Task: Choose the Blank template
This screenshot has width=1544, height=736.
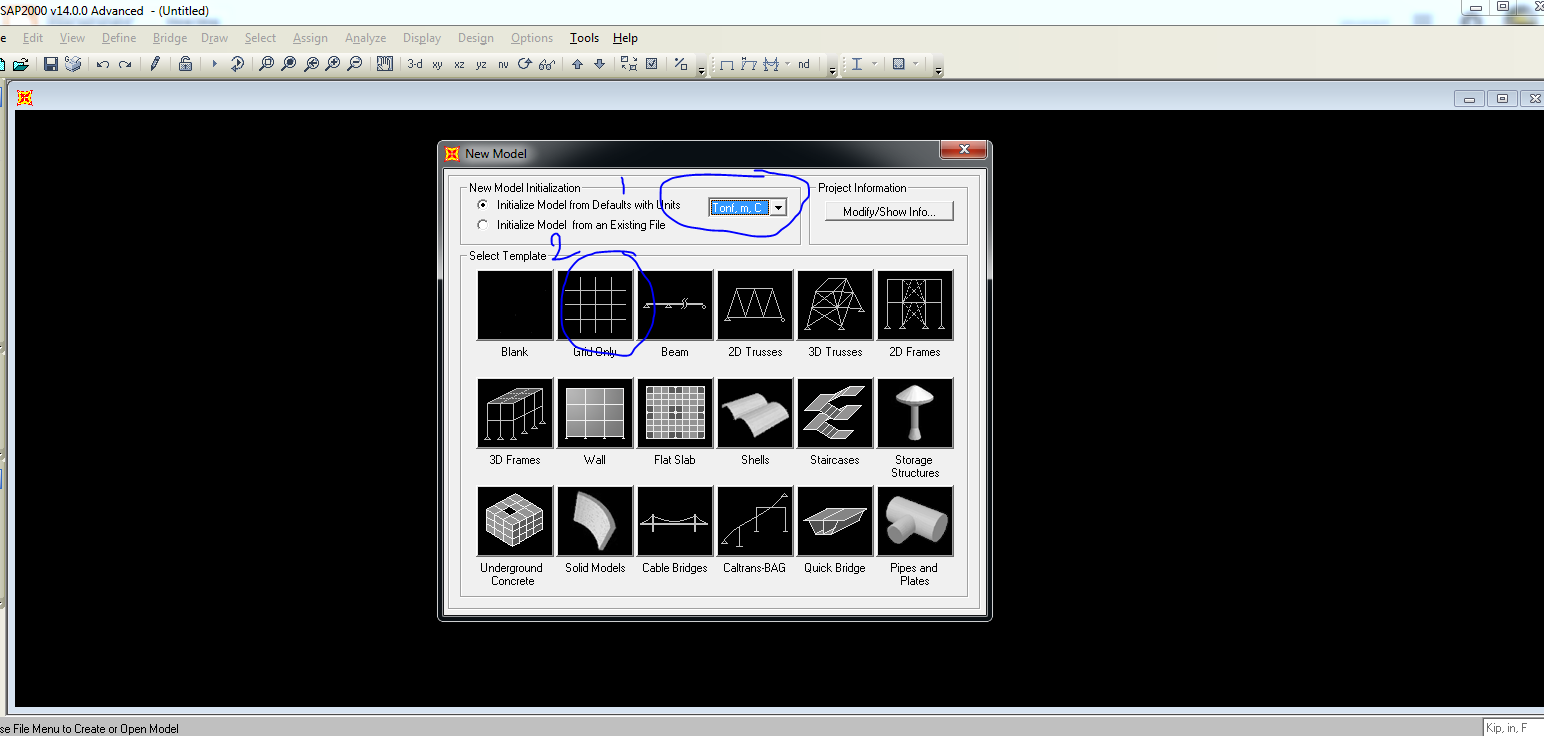Action: (x=515, y=305)
